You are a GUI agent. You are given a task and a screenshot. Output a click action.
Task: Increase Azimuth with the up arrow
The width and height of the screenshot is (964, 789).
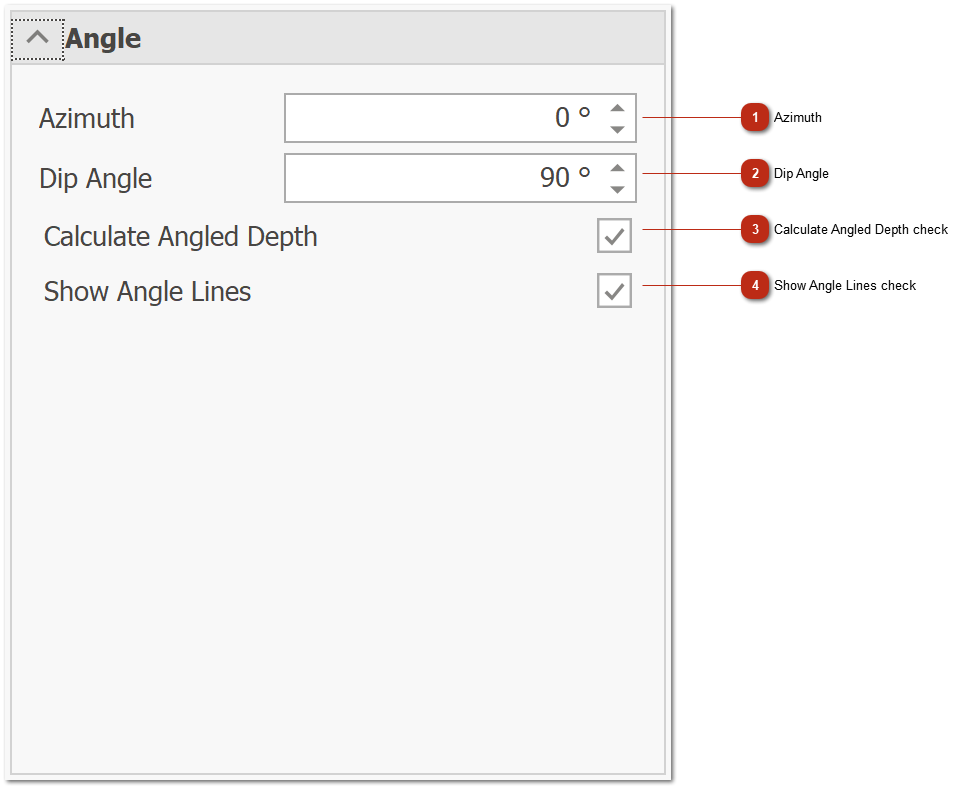point(617,108)
